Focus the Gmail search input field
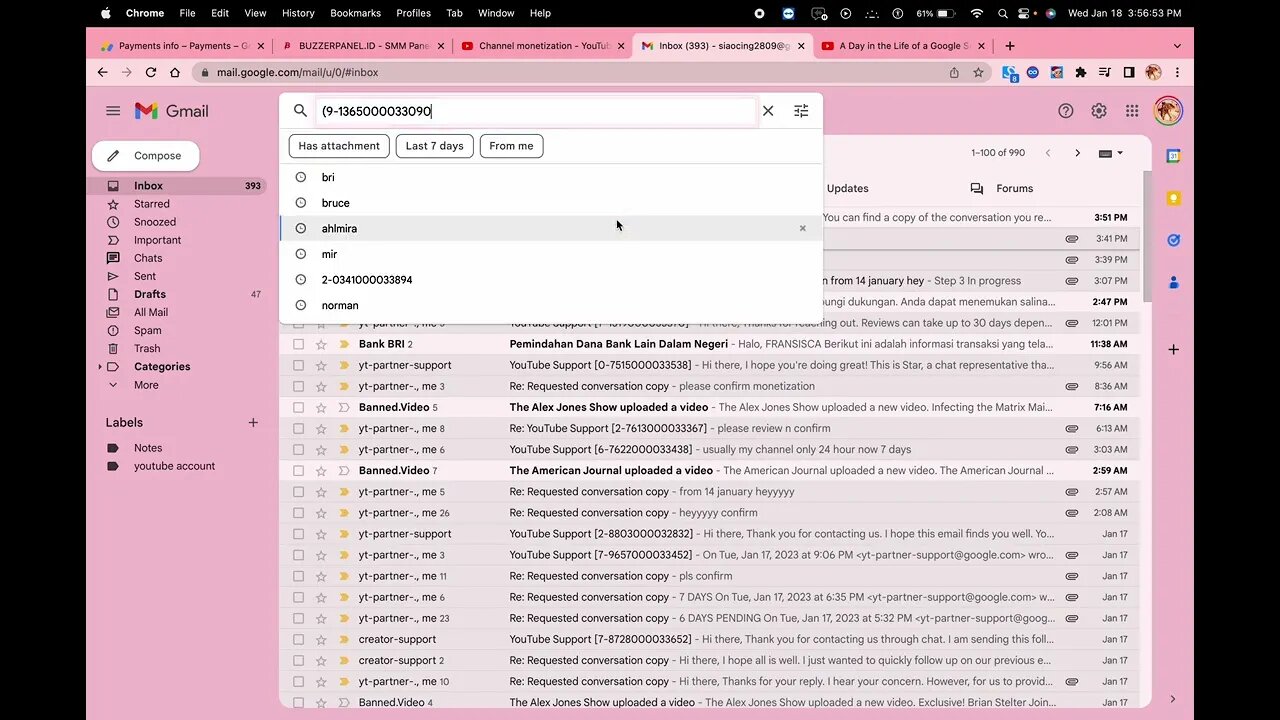The width and height of the screenshot is (1280, 720). click(537, 111)
